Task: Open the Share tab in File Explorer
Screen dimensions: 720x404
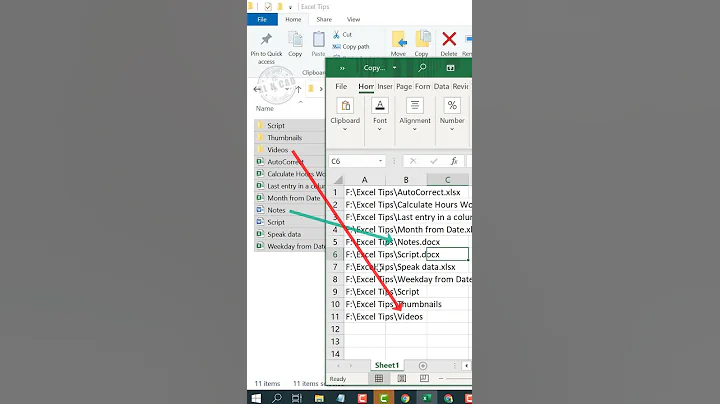Action: (324, 19)
